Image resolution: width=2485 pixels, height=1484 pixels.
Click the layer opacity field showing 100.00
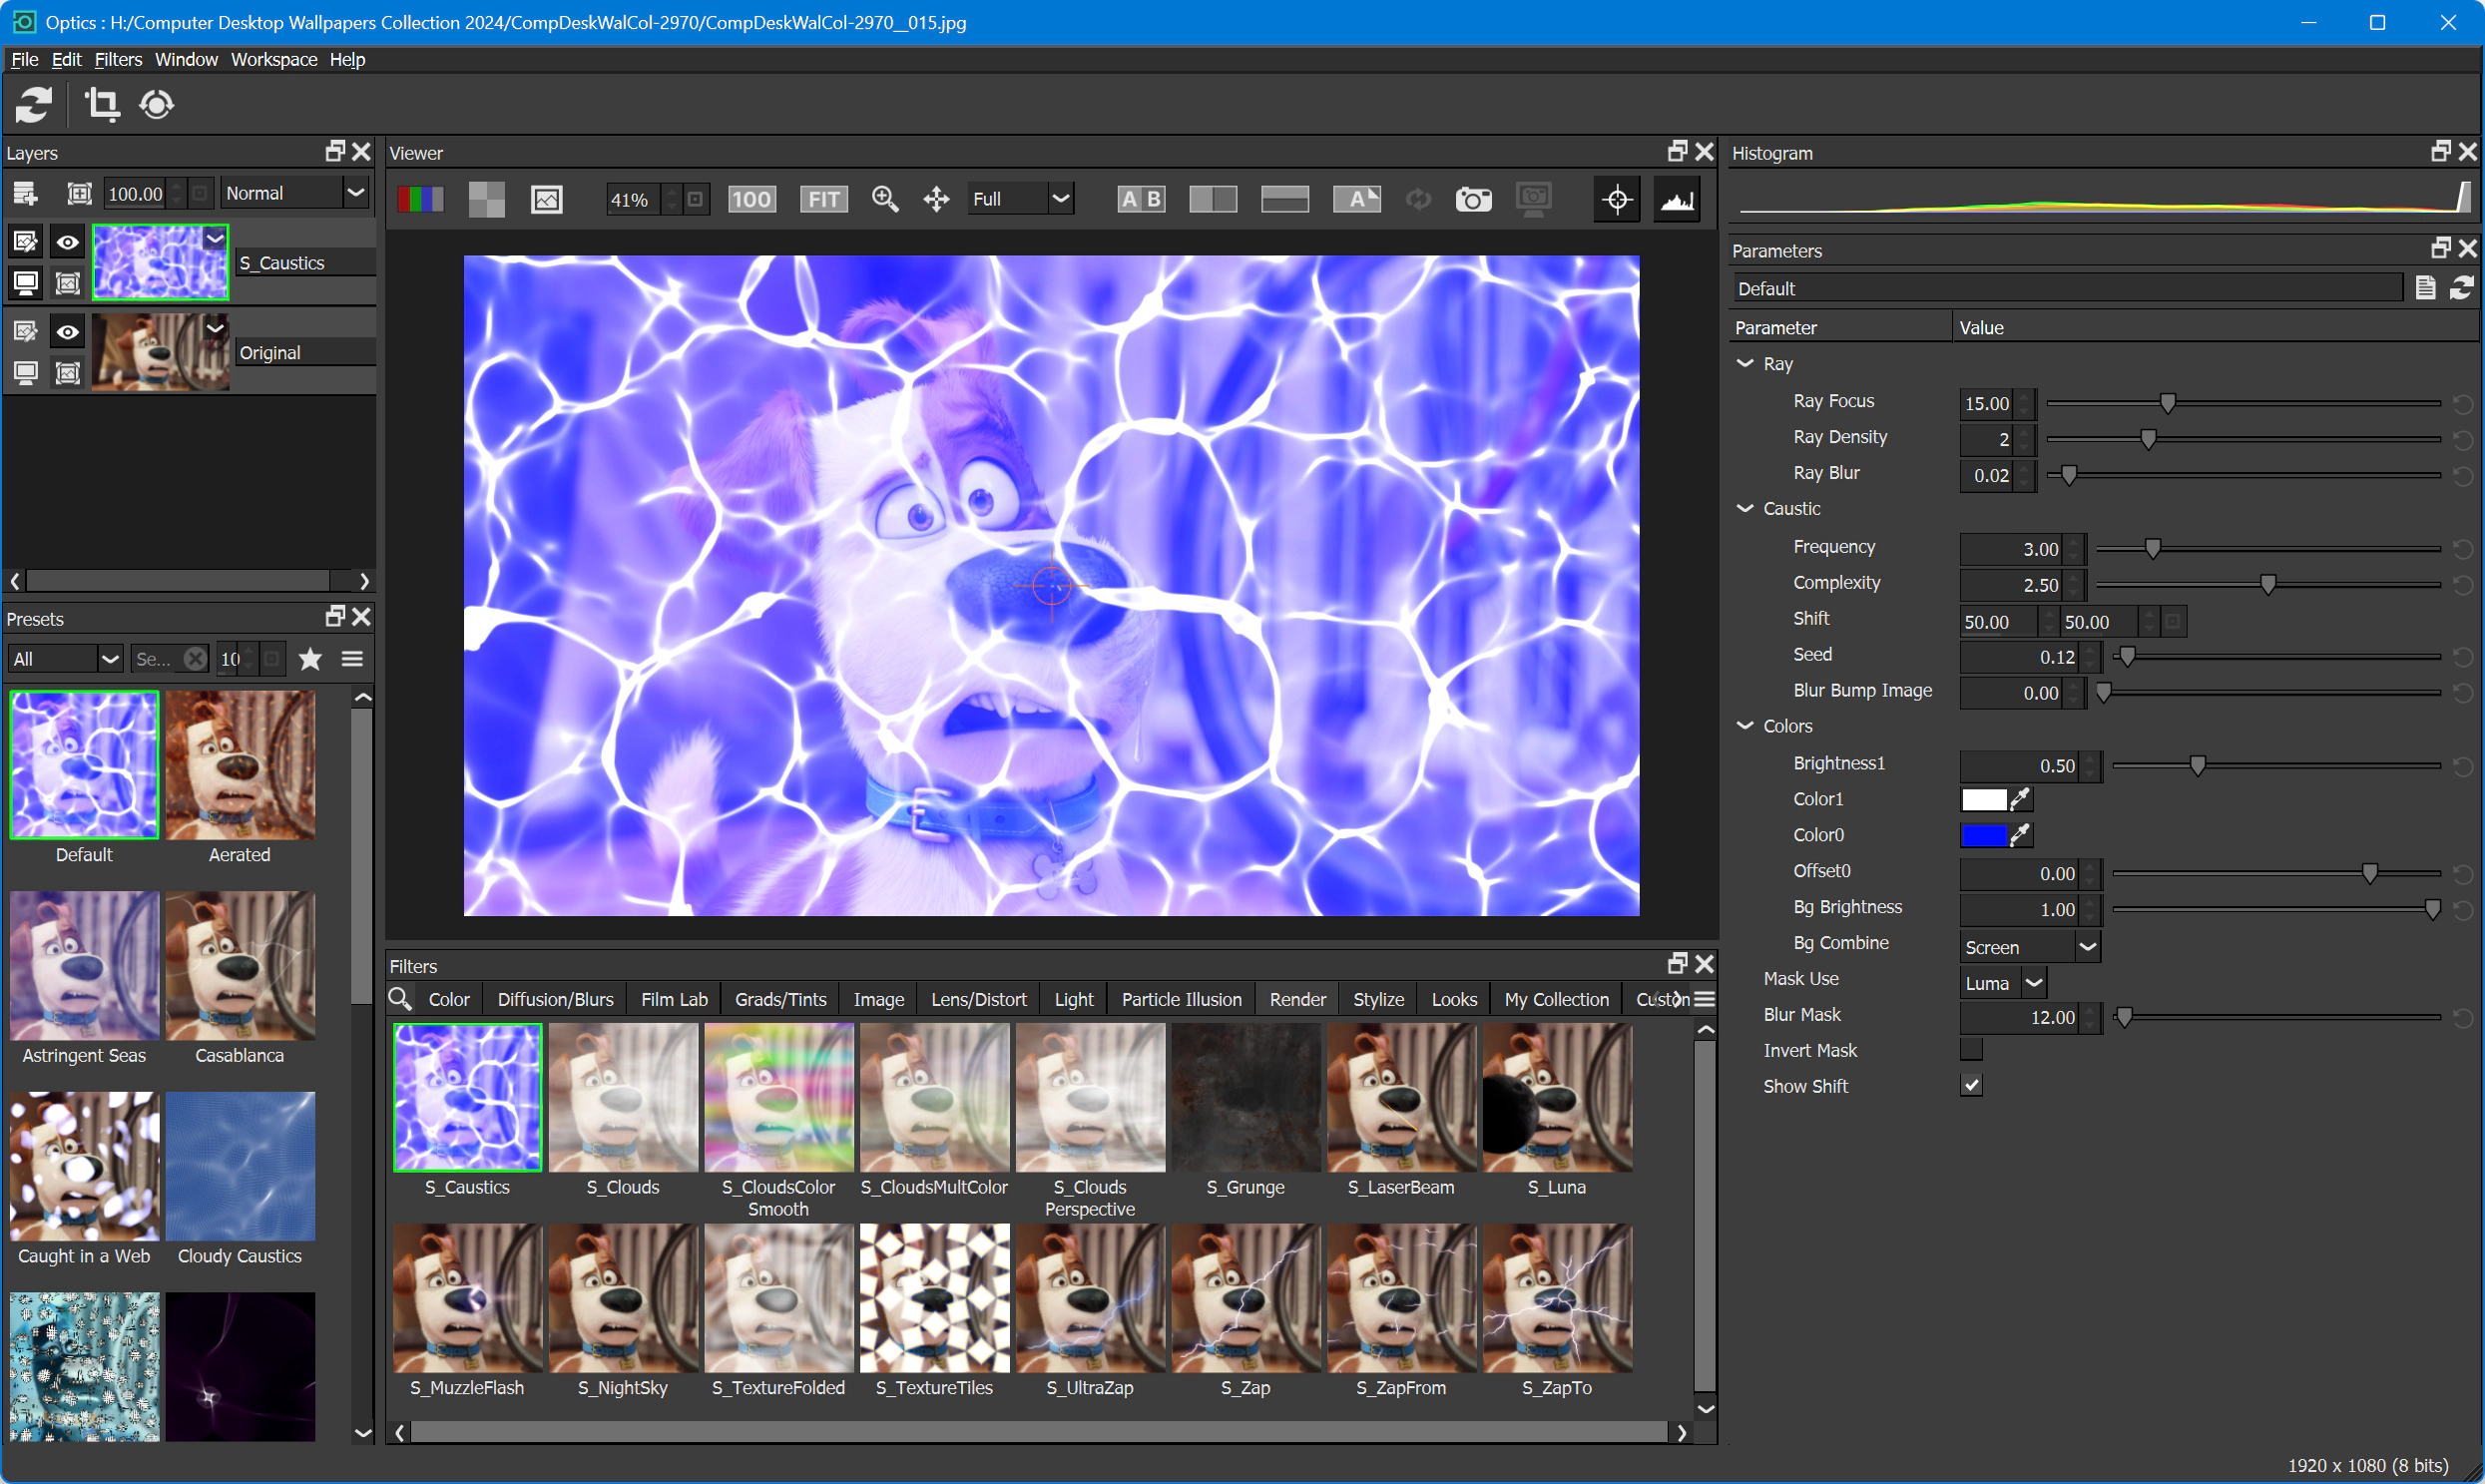click(x=135, y=193)
